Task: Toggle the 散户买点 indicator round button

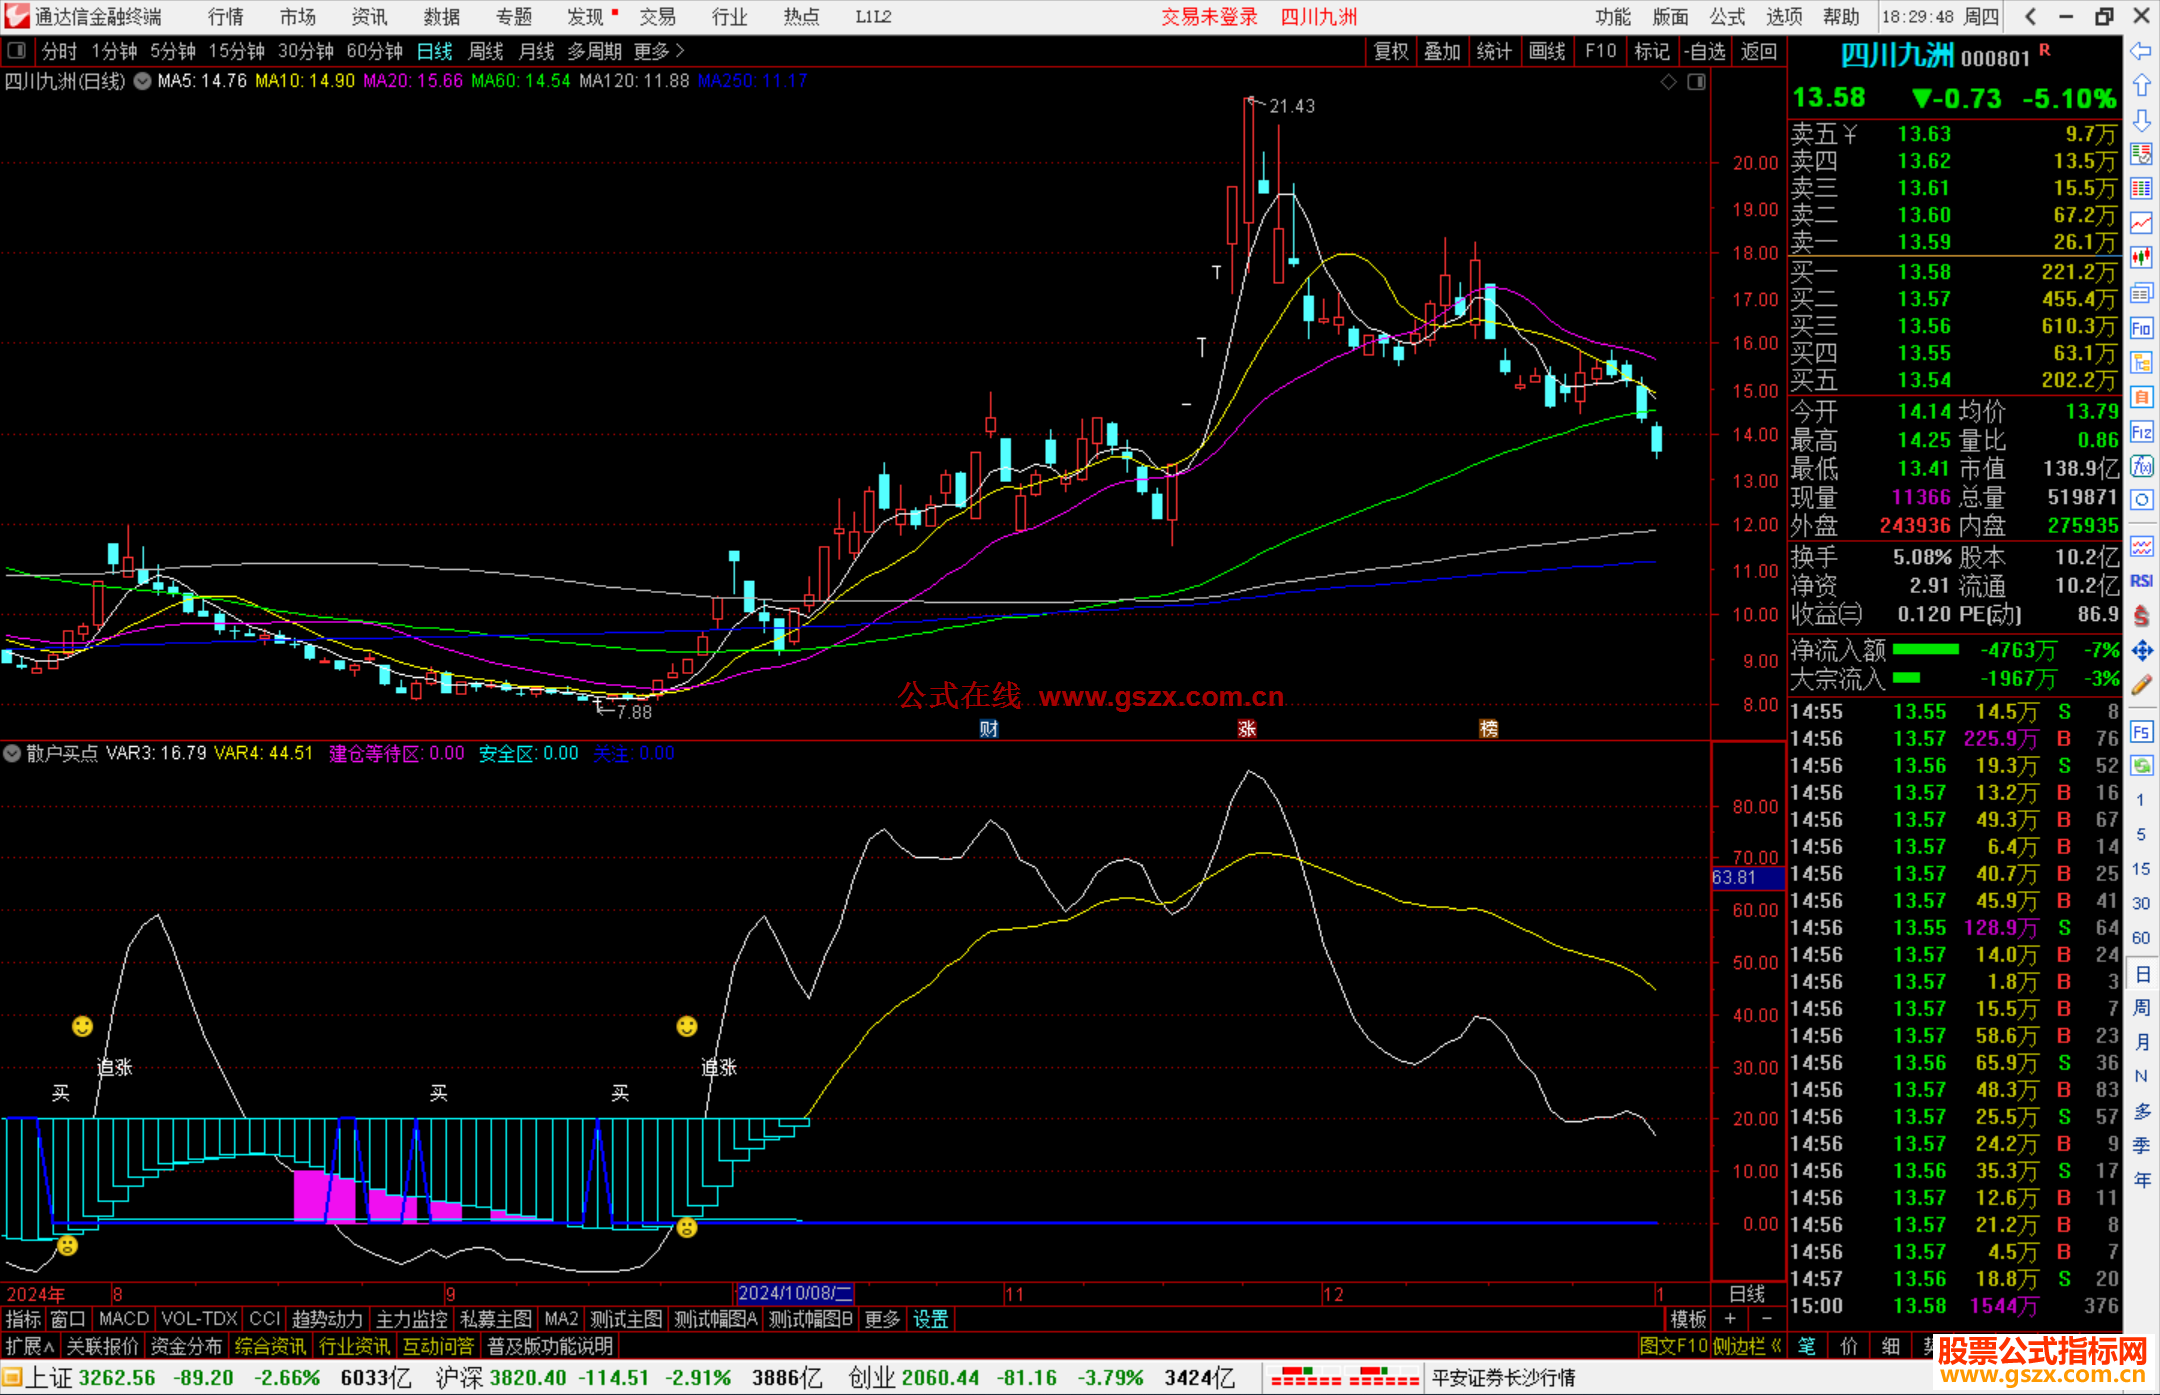Action: (13, 753)
